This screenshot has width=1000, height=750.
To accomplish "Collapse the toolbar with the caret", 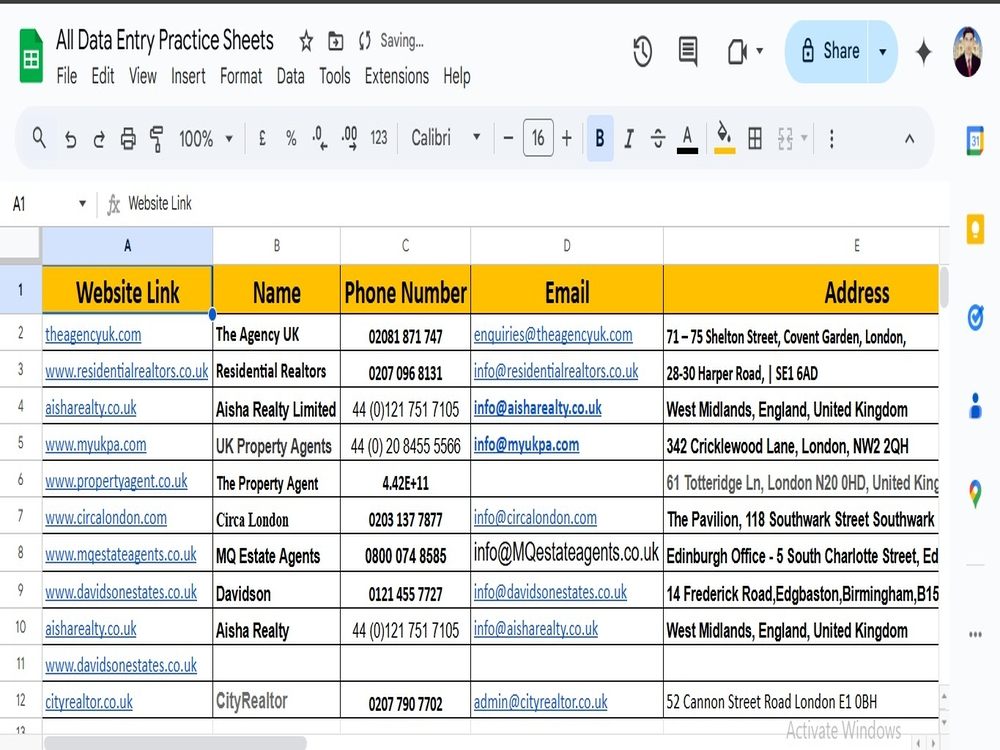I will point(909,138).
